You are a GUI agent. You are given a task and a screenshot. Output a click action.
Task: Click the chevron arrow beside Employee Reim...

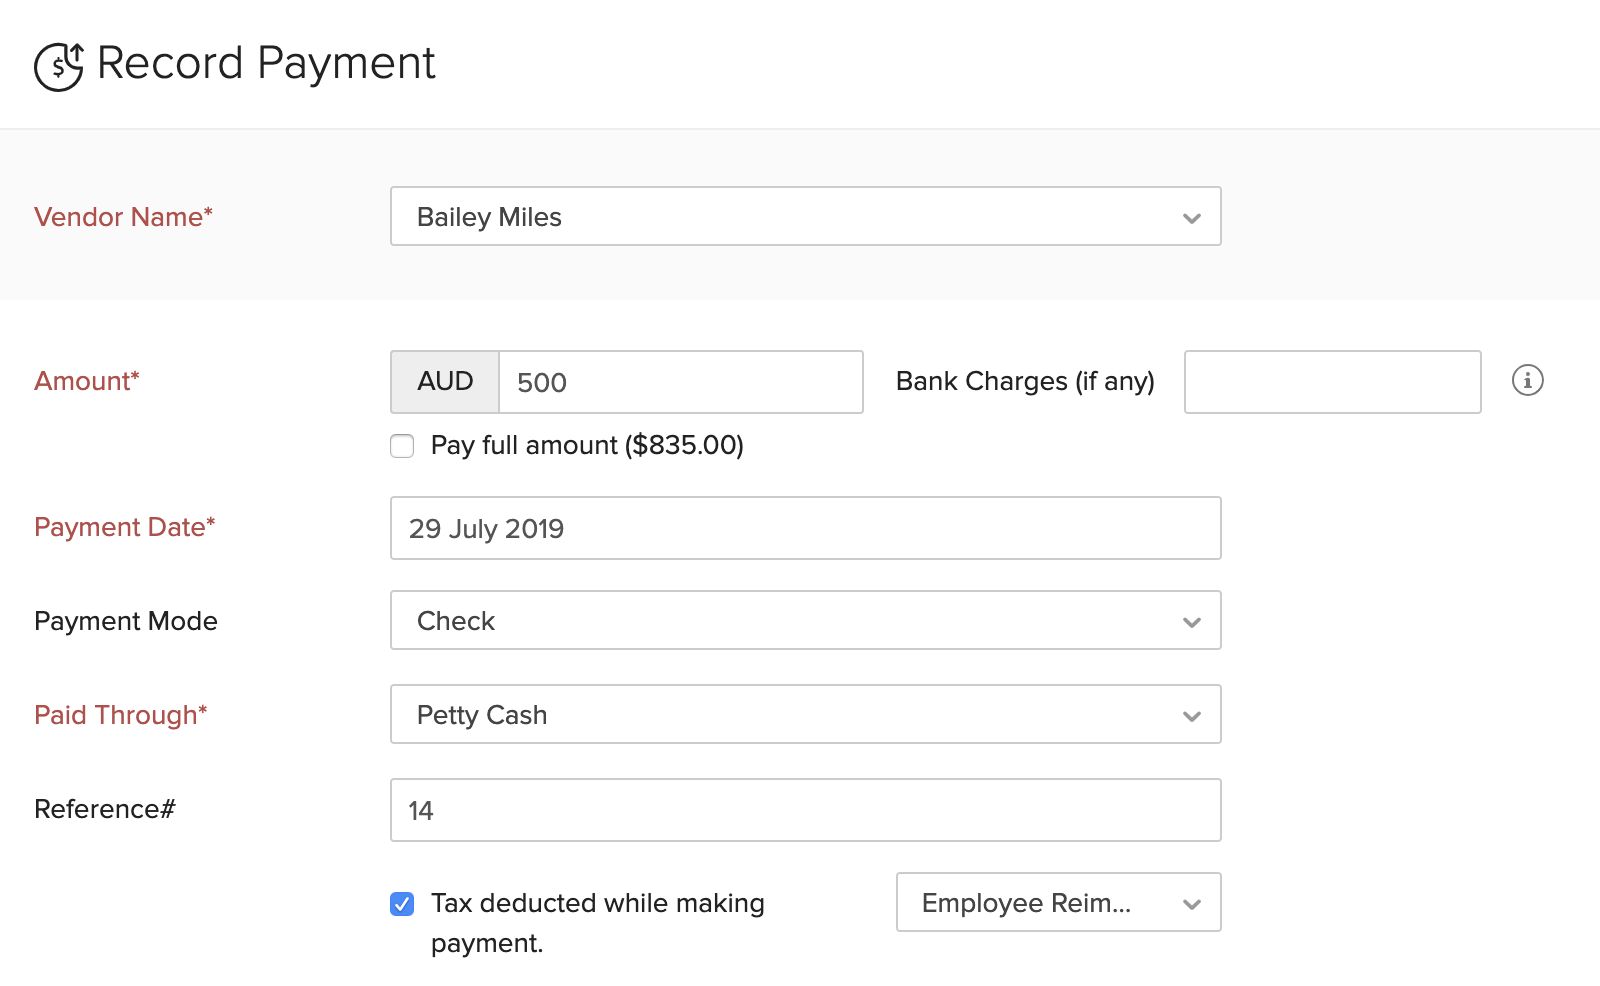coord(1191,904)
